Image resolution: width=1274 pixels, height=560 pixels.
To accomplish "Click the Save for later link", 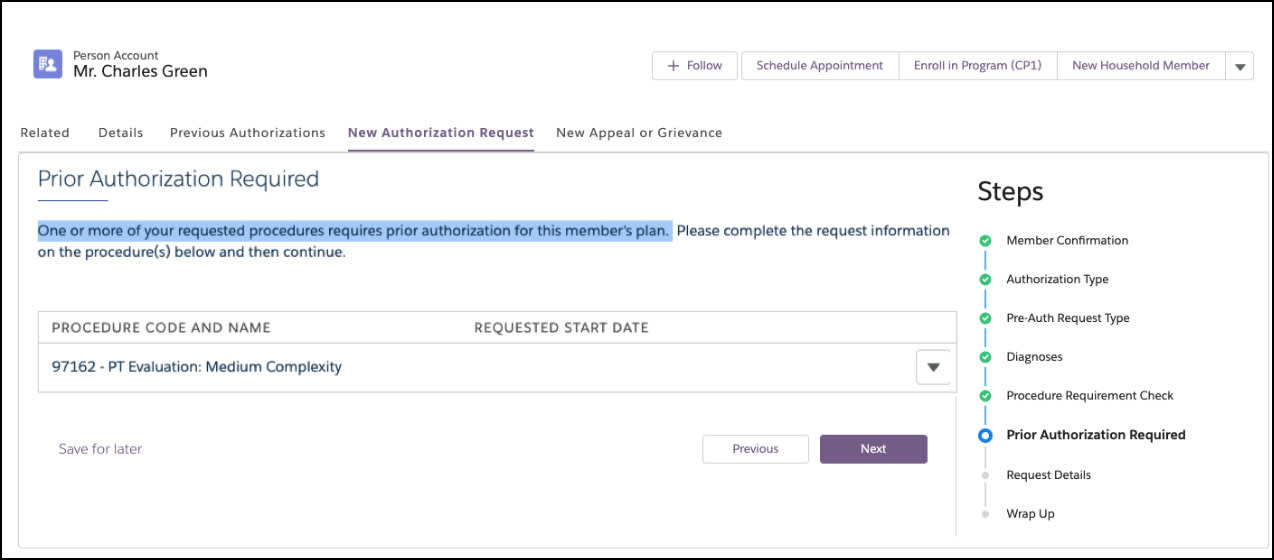I will pos(100,449).
